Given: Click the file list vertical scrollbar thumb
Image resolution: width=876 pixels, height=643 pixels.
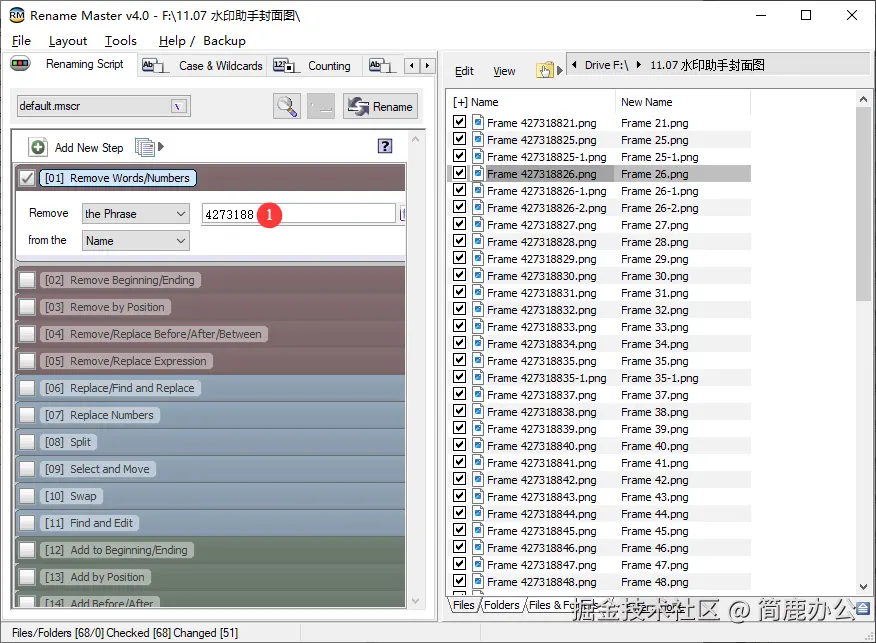Looking at the screenshot, I should click(x=863, y=204).
